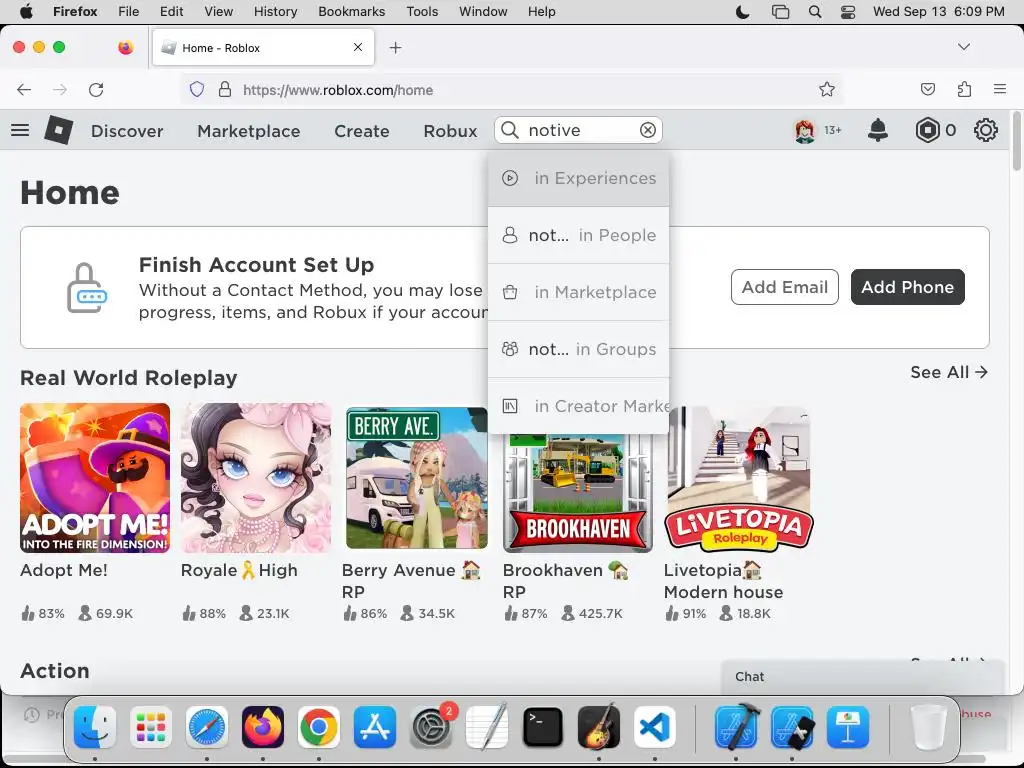Close the Home - Roblox tab
The width and height of the screenshot is (1024, 768).
coord(358,47)
